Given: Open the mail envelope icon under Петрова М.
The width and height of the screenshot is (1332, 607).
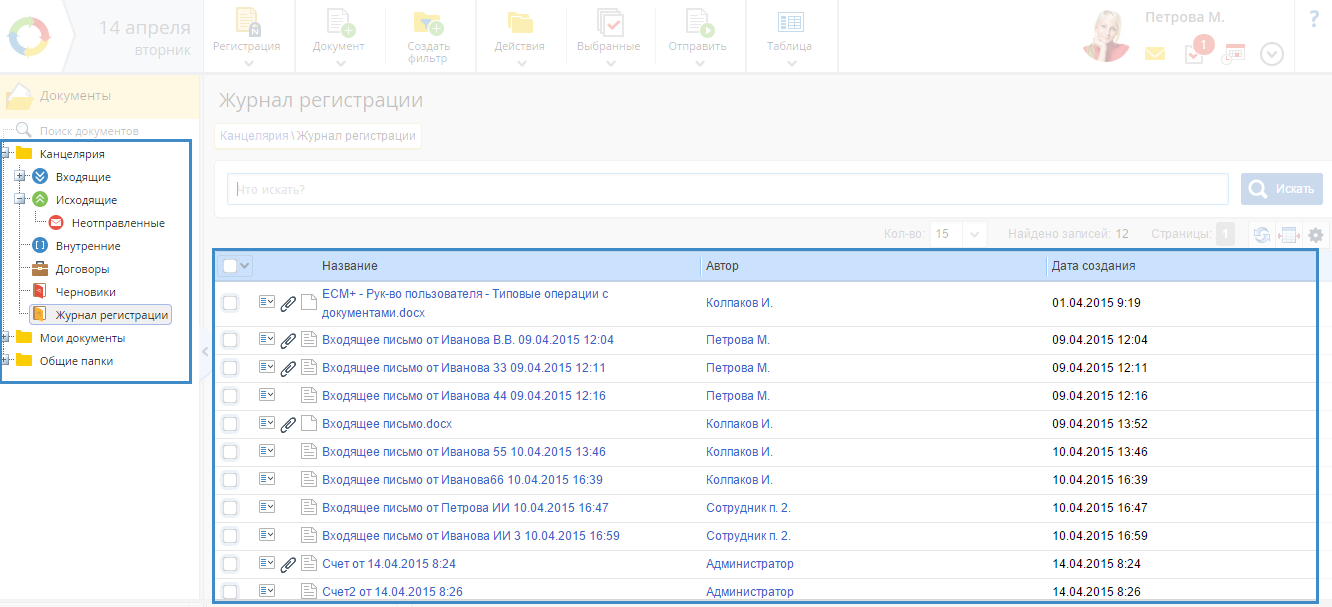Looking at the screenshot, I should coord(1155,54).
